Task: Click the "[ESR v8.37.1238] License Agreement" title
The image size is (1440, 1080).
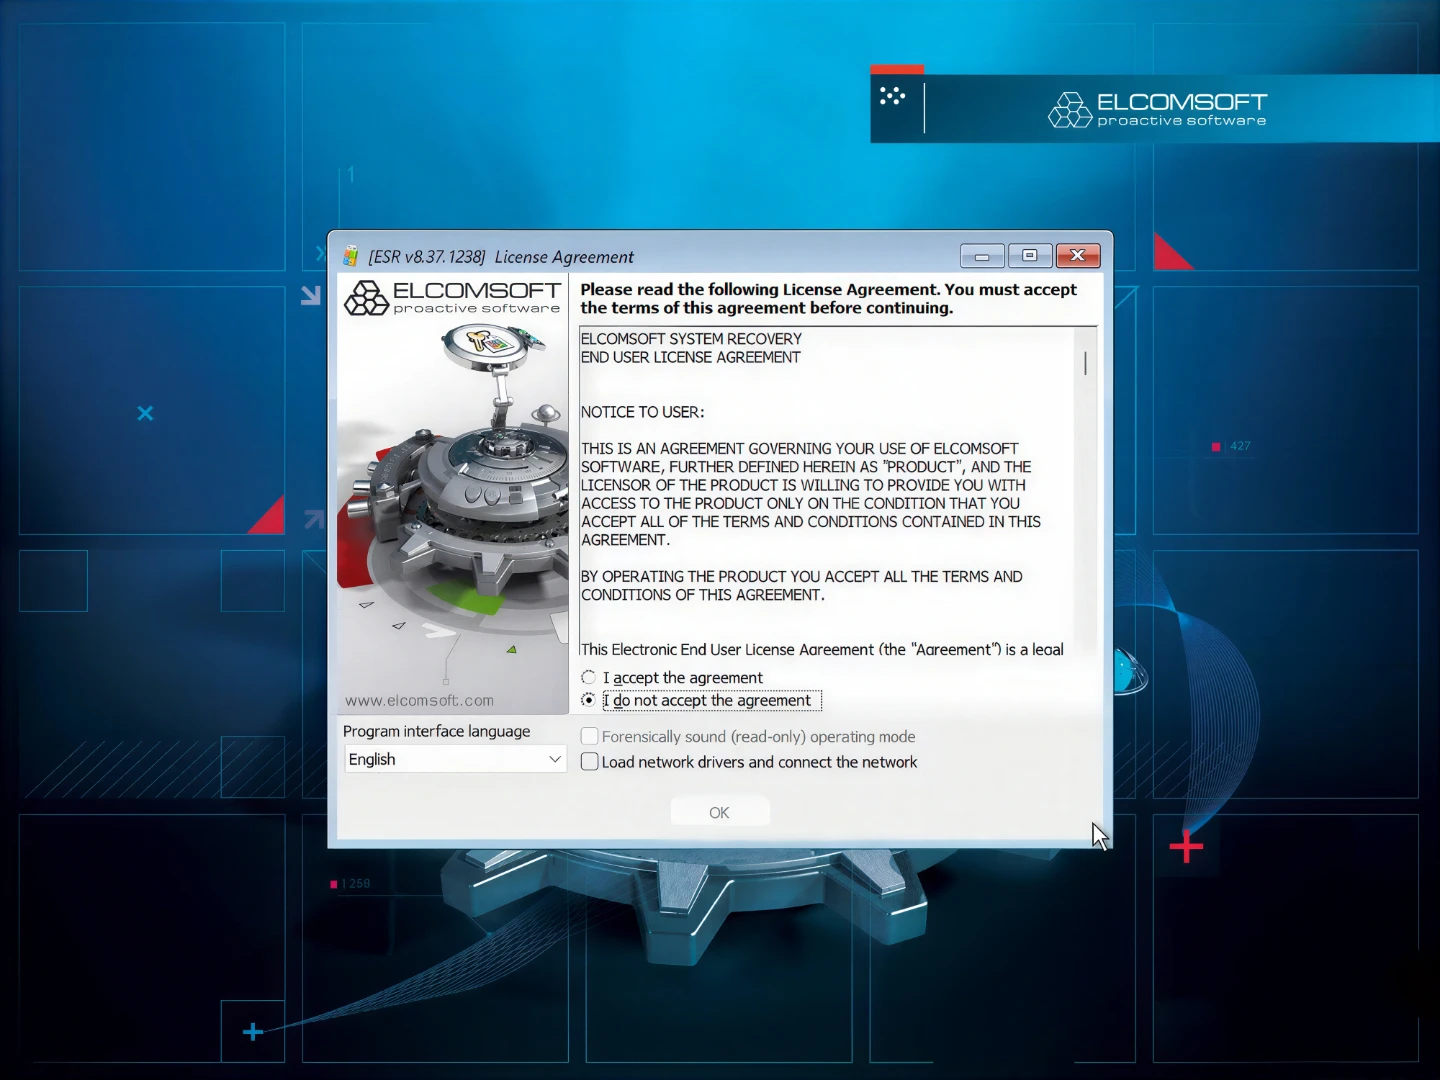Action: point(501,257)
